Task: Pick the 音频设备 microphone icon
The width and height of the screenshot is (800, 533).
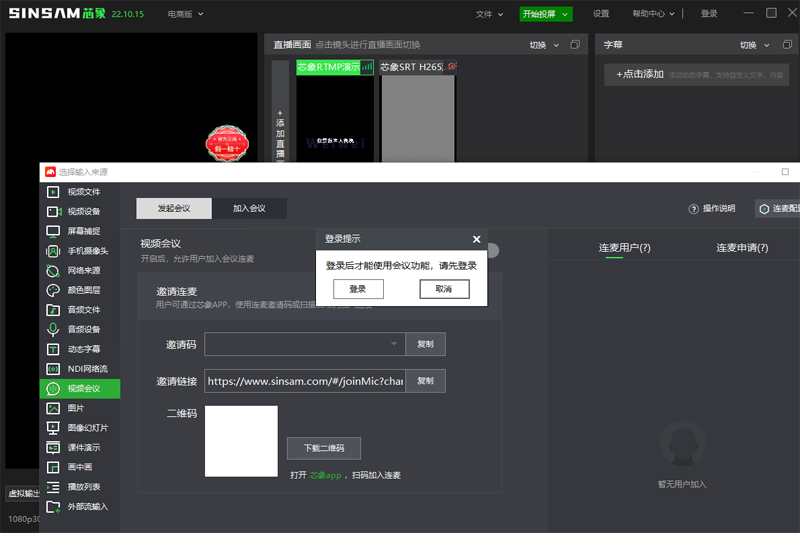Action: point(53,329)
